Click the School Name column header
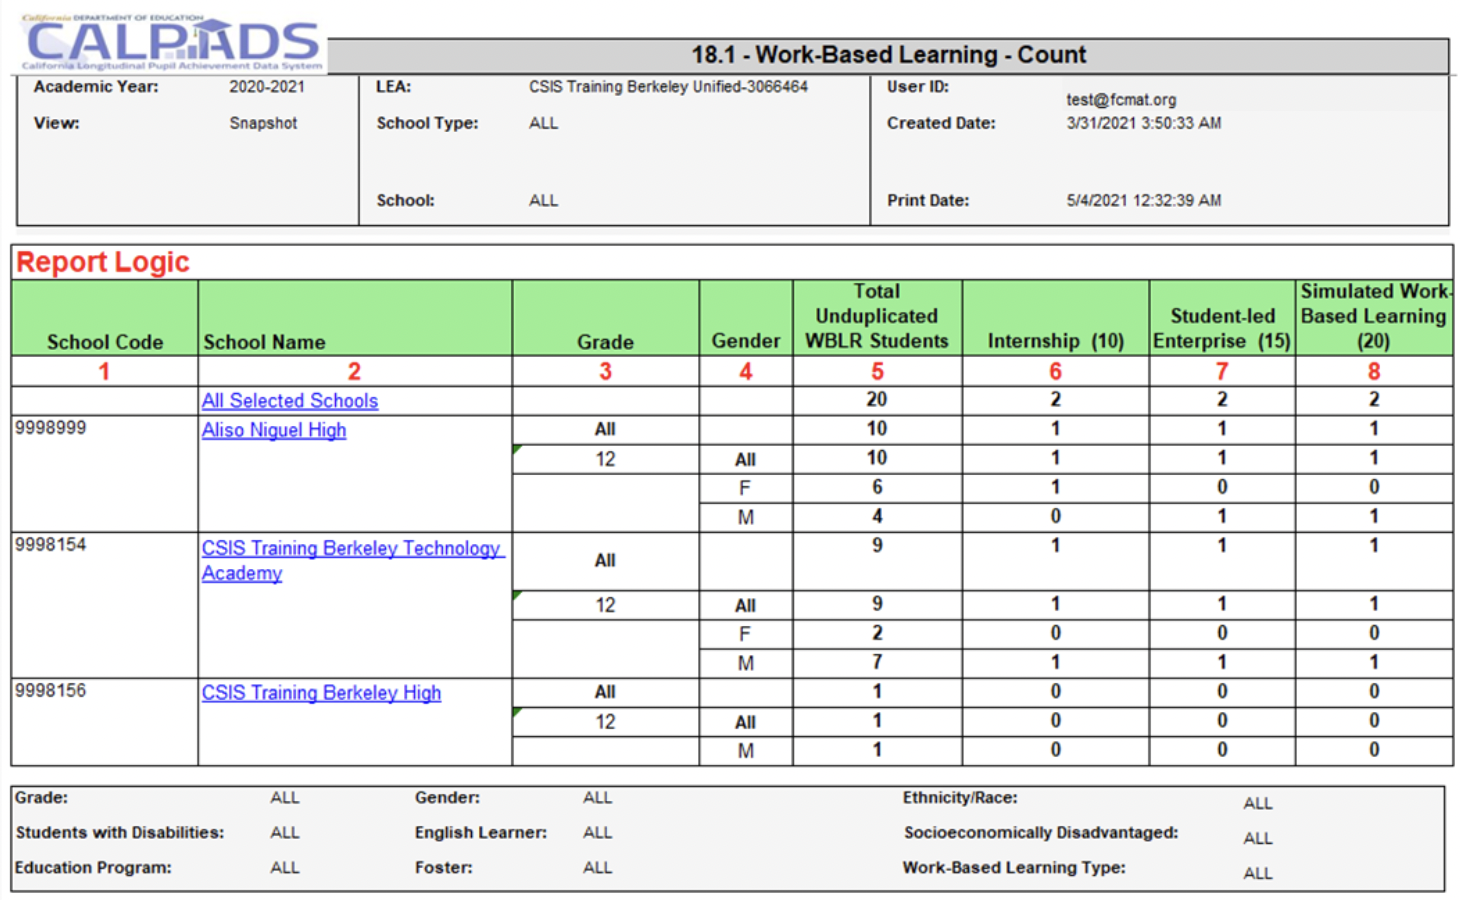Screen dimensions: 1460x900 [264, 342]
